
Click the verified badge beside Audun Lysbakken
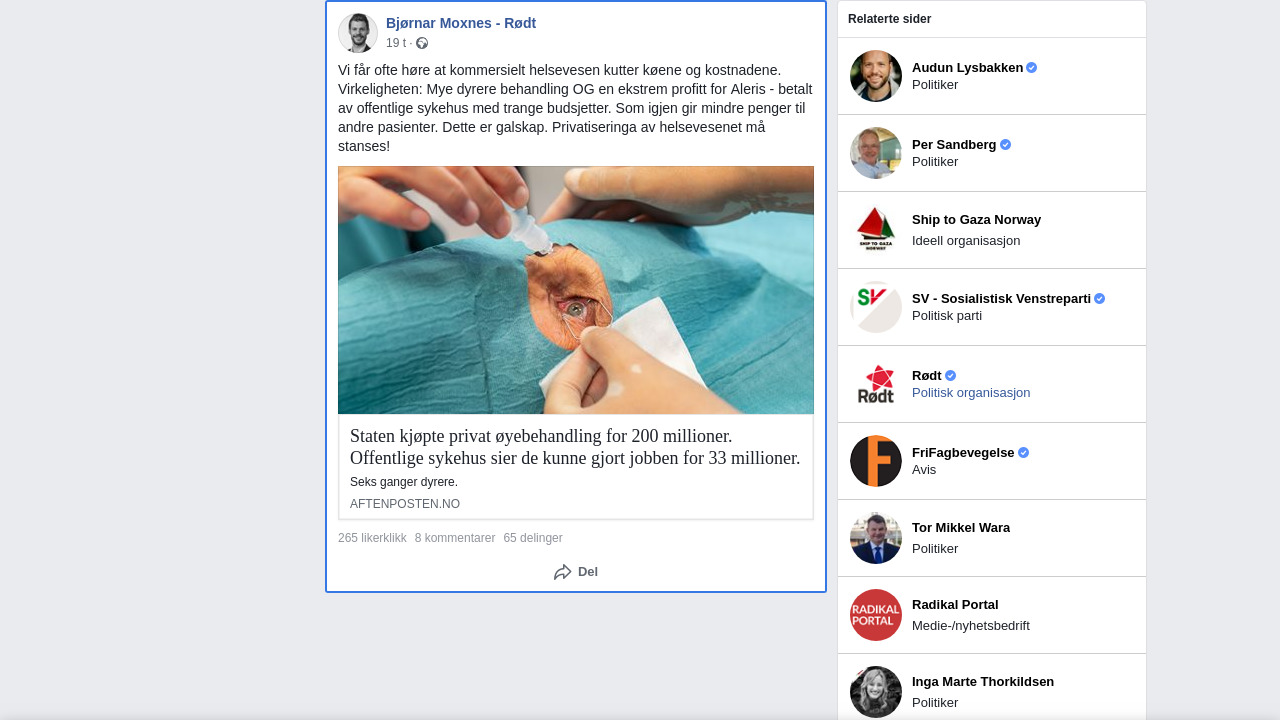pos(1032,68)
